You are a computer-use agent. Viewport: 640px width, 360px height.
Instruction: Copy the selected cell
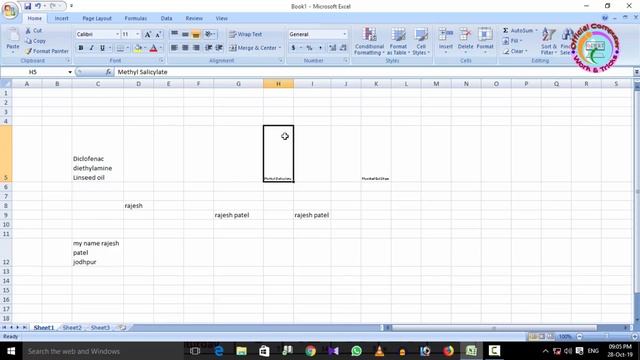(35, 41)
